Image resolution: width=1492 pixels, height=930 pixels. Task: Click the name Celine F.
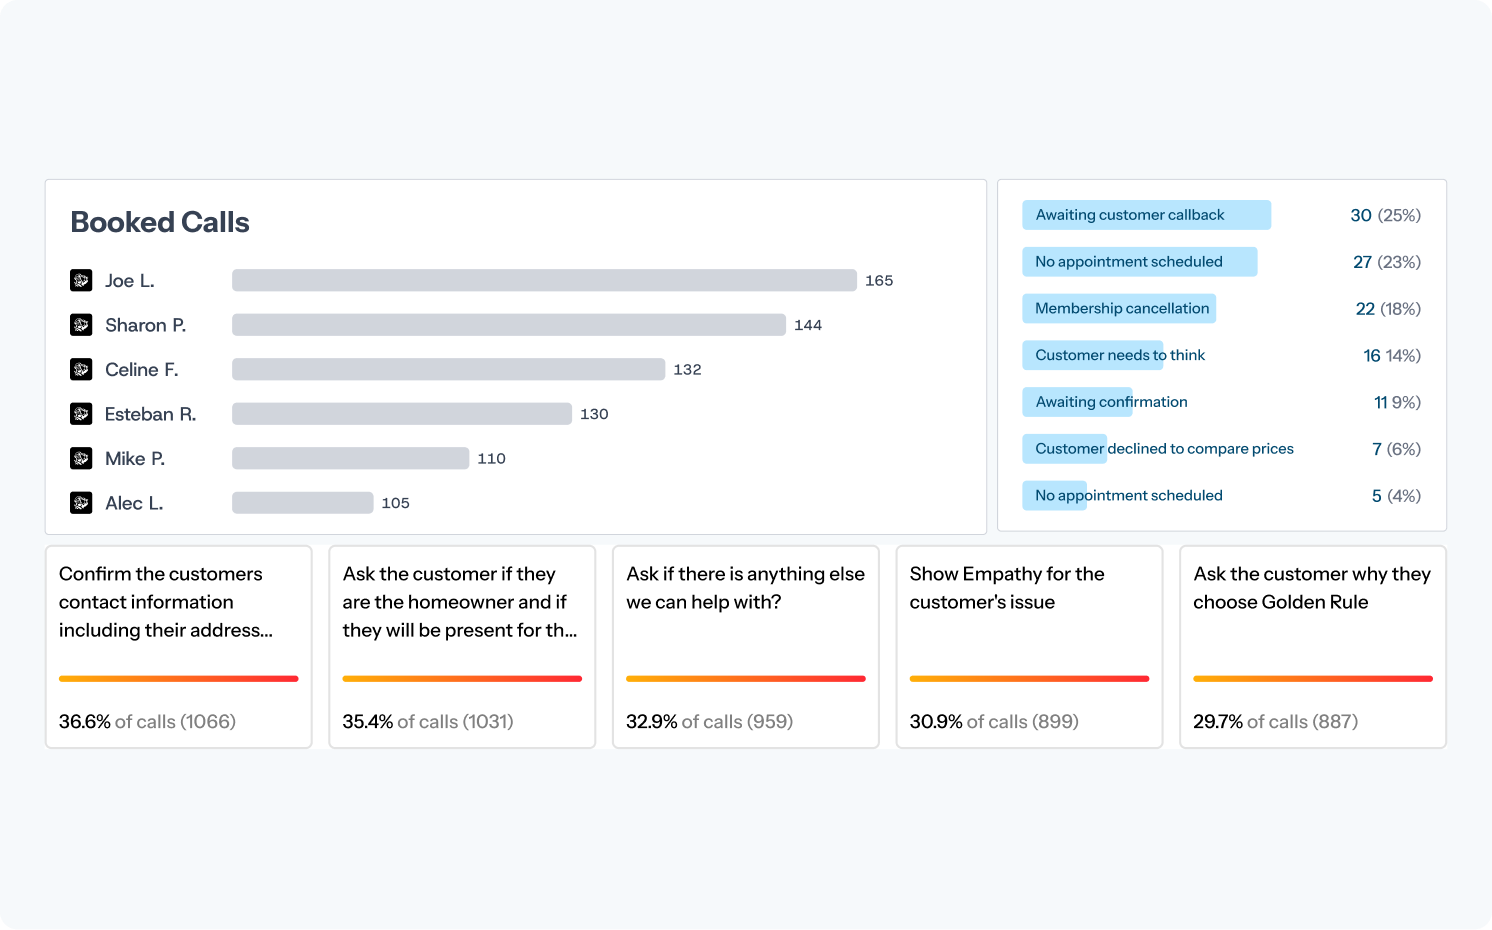(x=142, y=370)
